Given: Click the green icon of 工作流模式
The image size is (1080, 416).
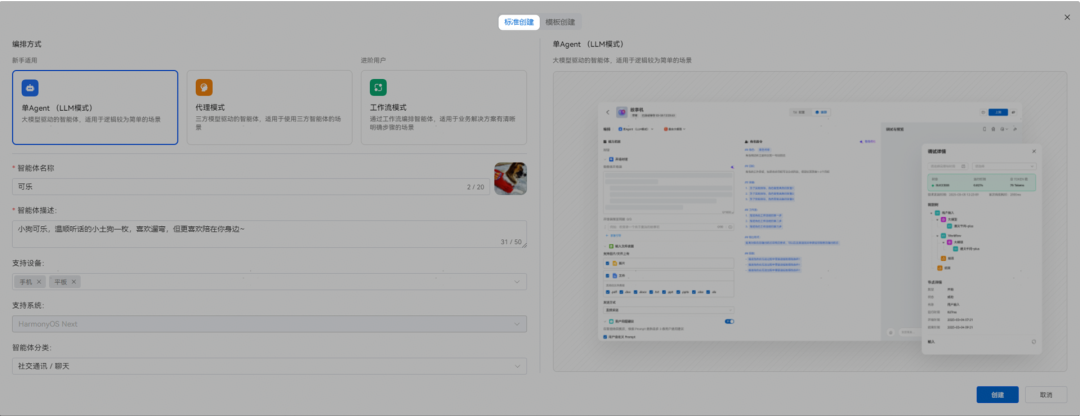Looking at the screenshot, I should [378, 87].
